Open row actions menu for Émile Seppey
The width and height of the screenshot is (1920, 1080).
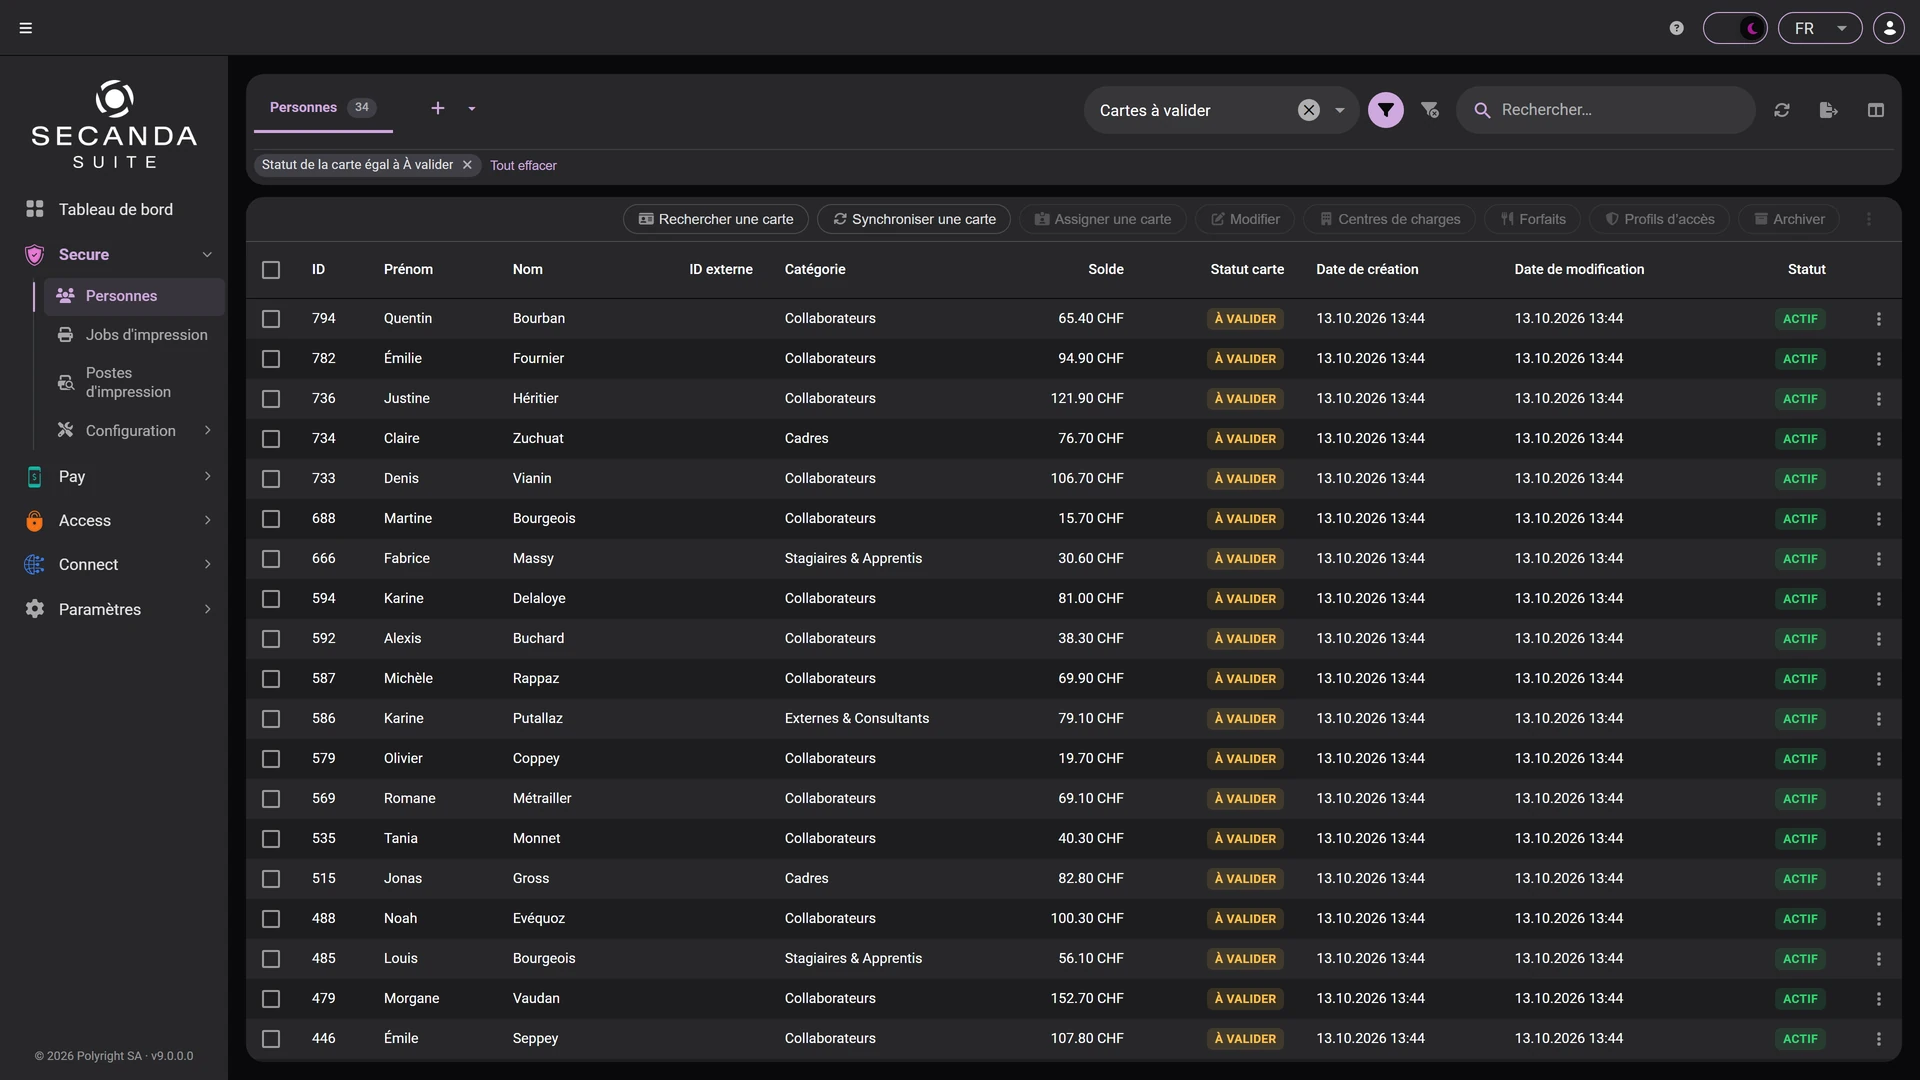[1879, 1039]
